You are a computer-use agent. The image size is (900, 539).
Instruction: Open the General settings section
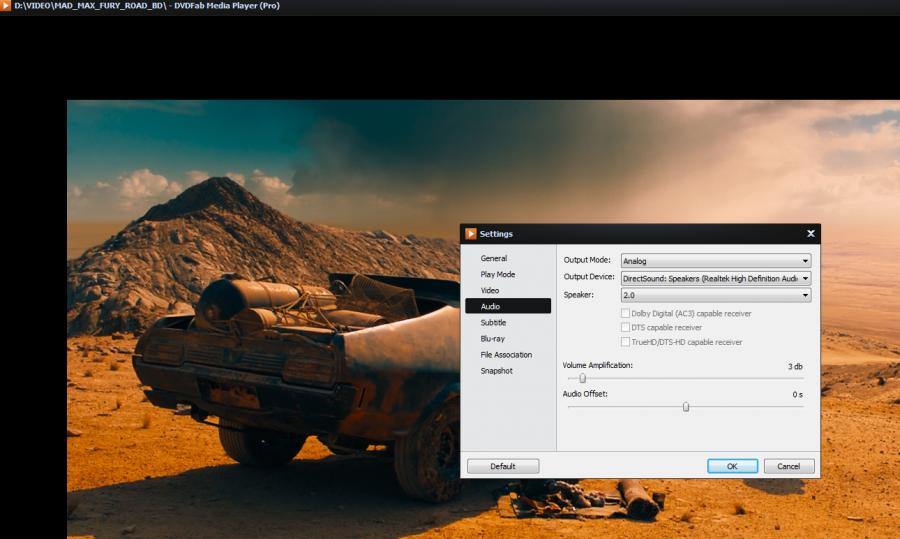tap(508, 258)
